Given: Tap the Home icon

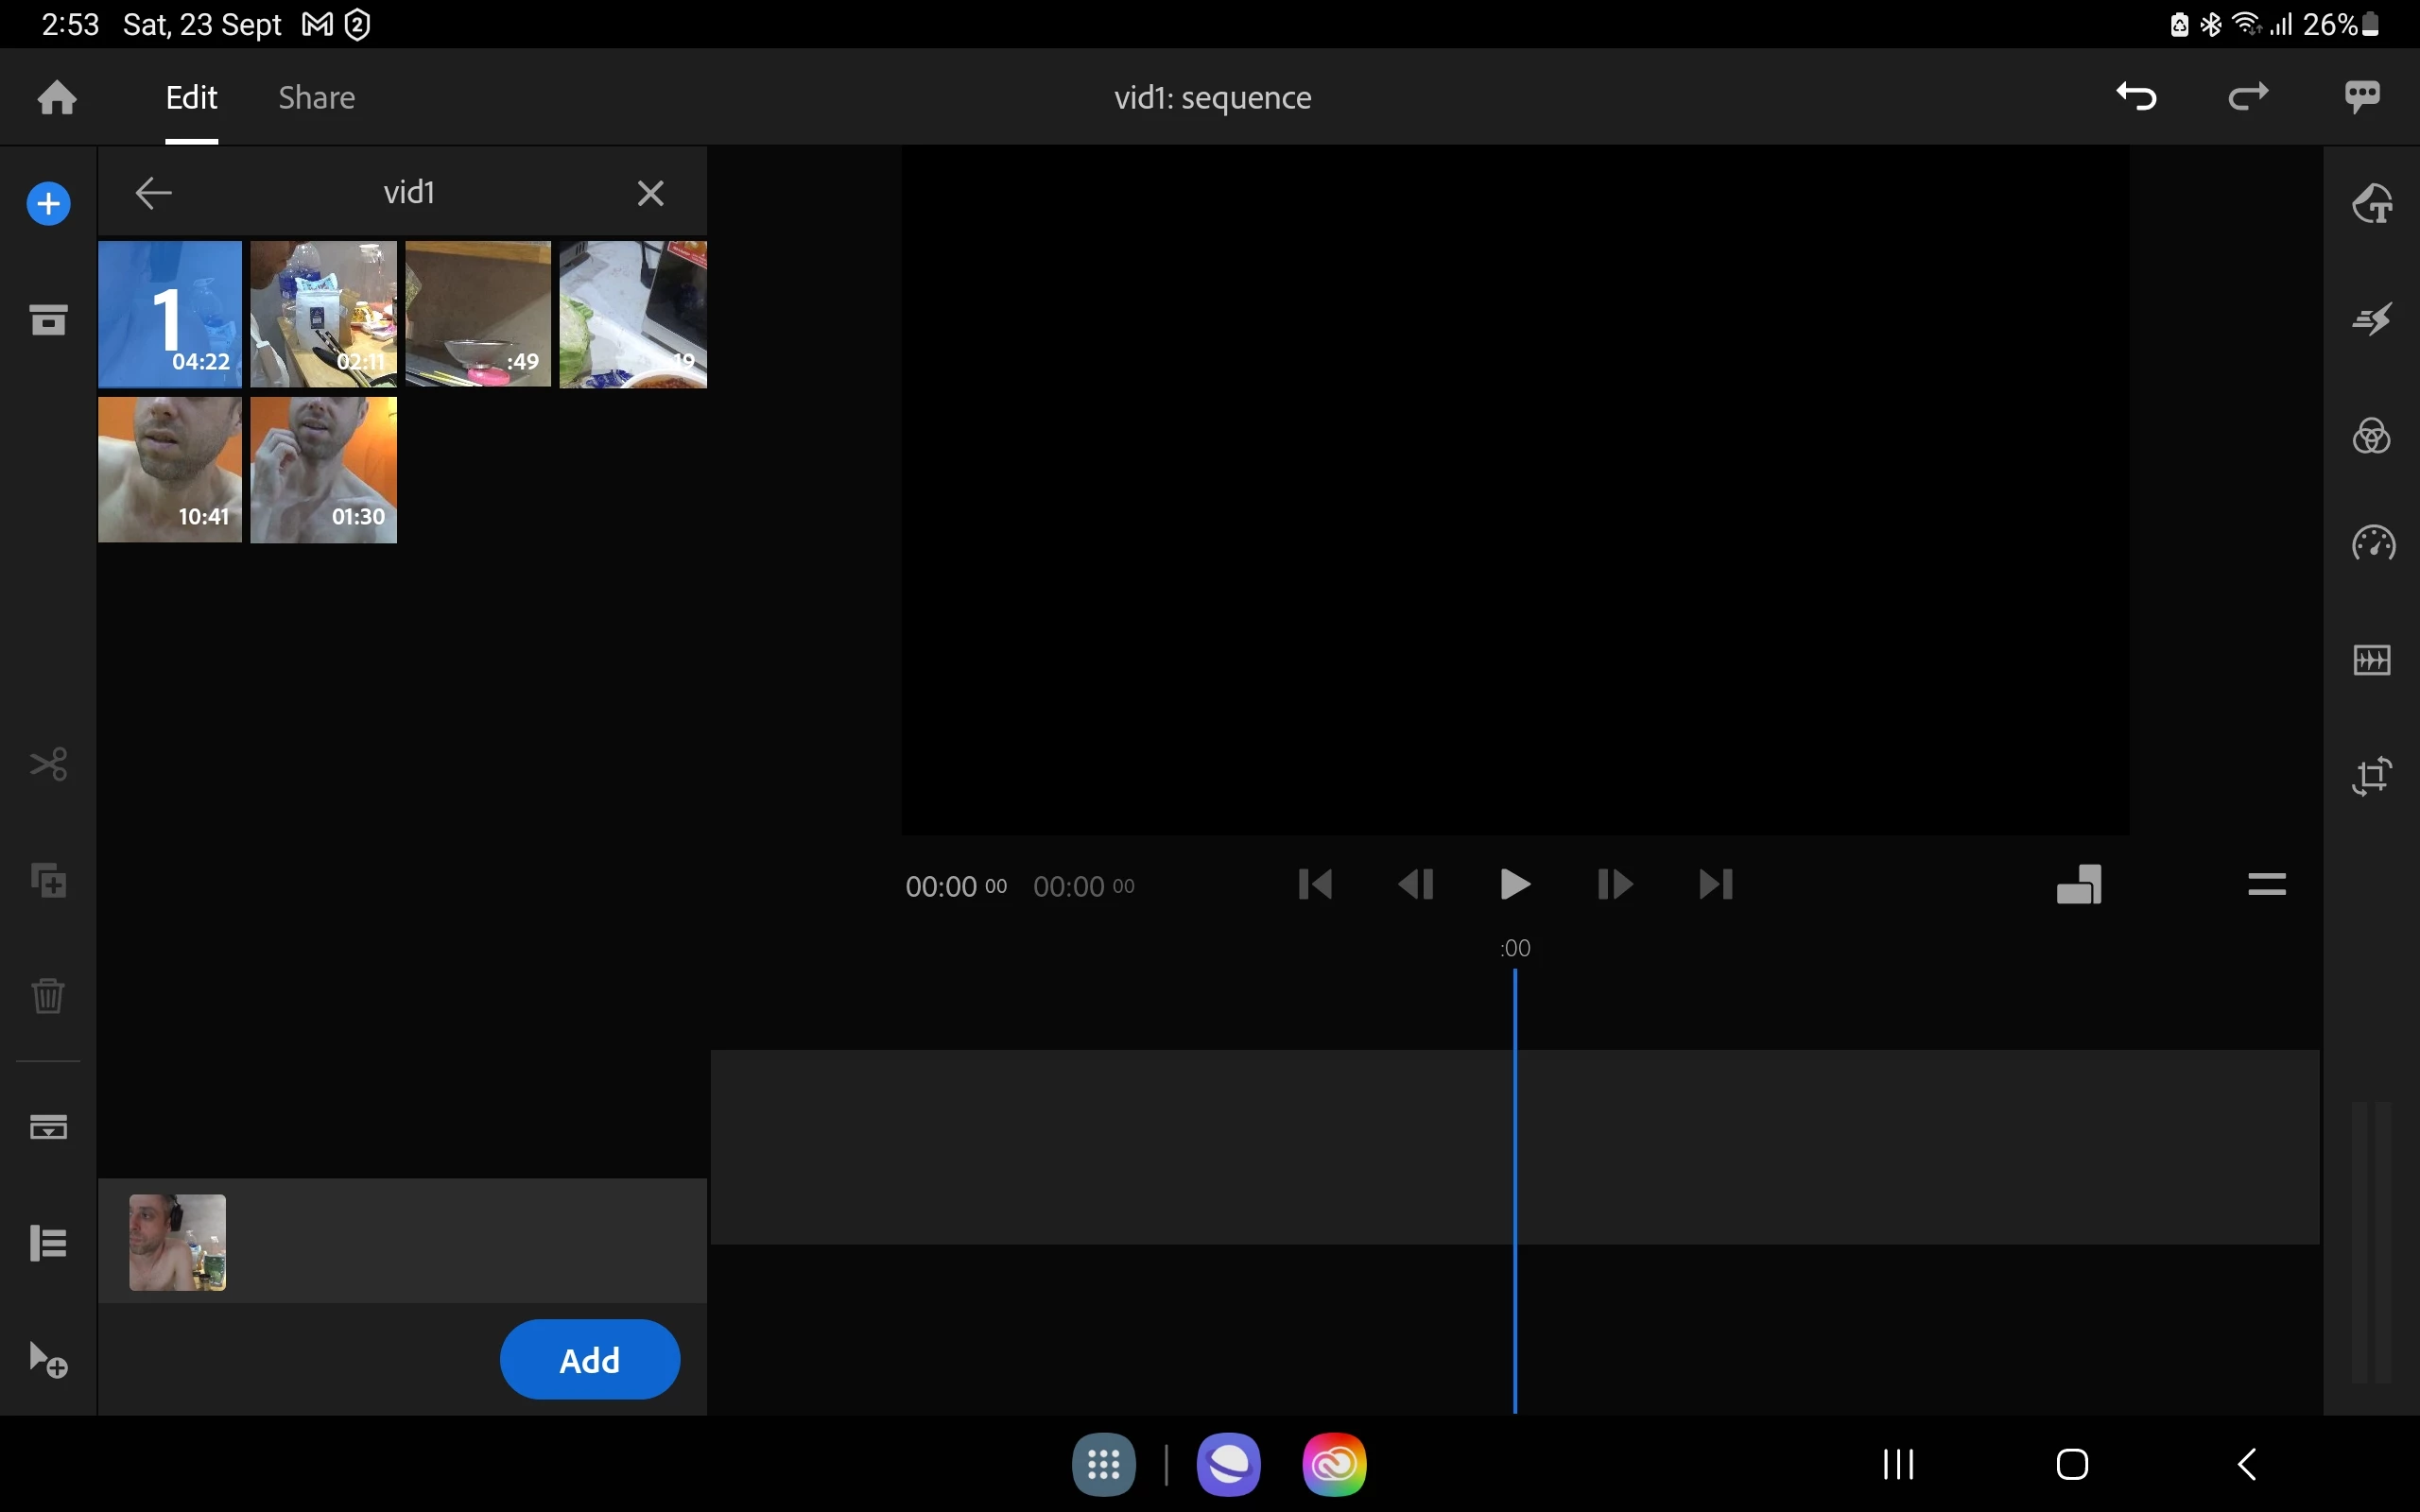Looking at the screenshot, I should [57, 97].
